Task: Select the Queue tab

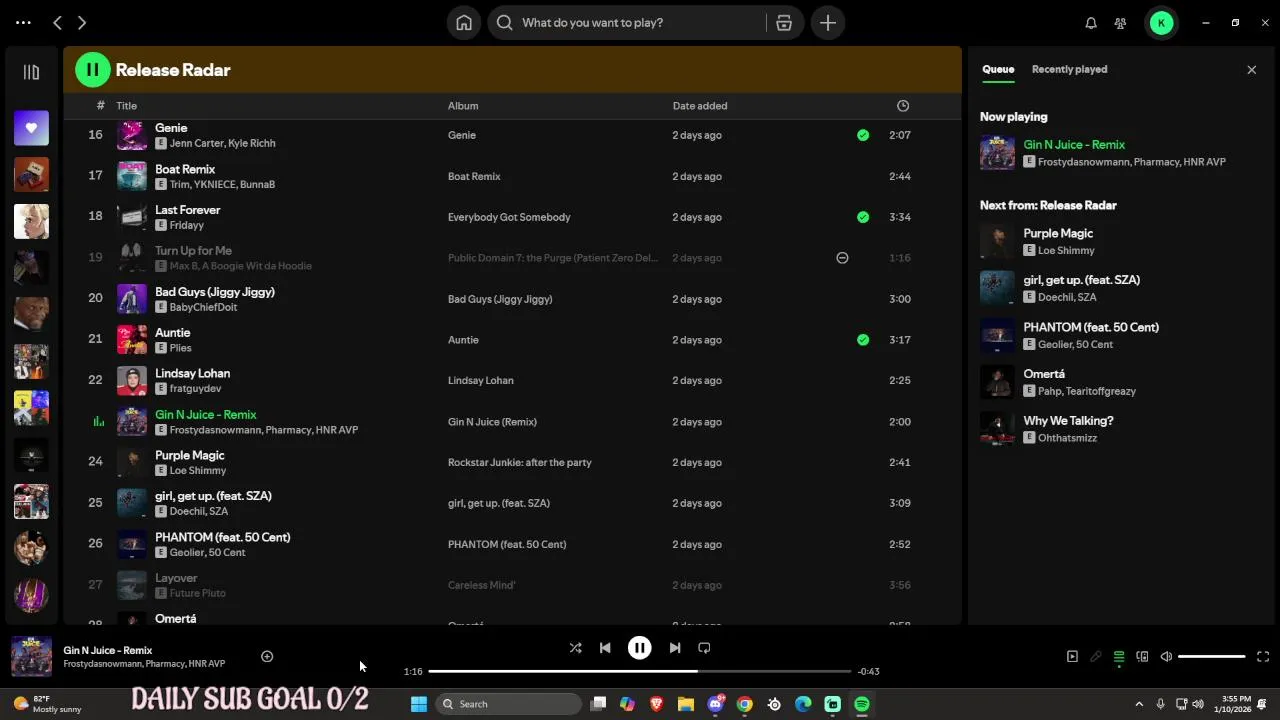Action: [998, 69]
